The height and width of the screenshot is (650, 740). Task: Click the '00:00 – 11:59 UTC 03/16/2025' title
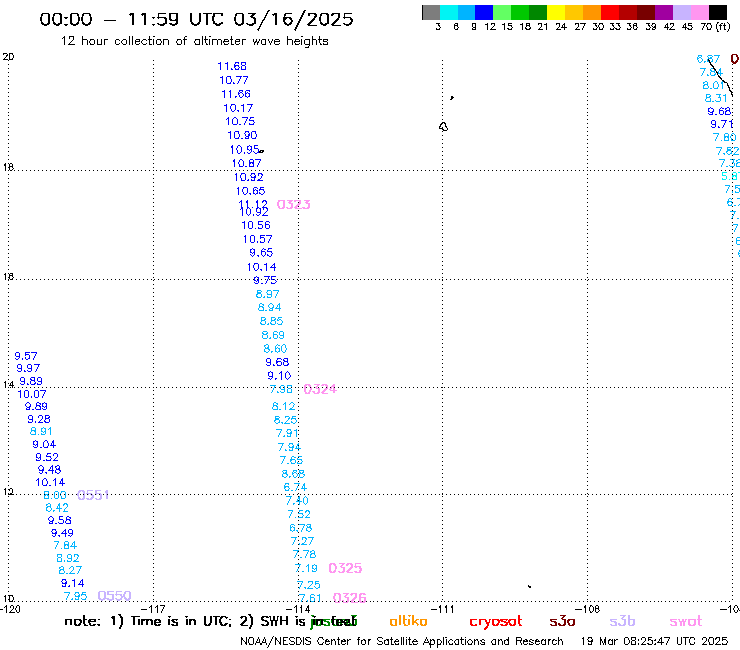tap(196, 19)
